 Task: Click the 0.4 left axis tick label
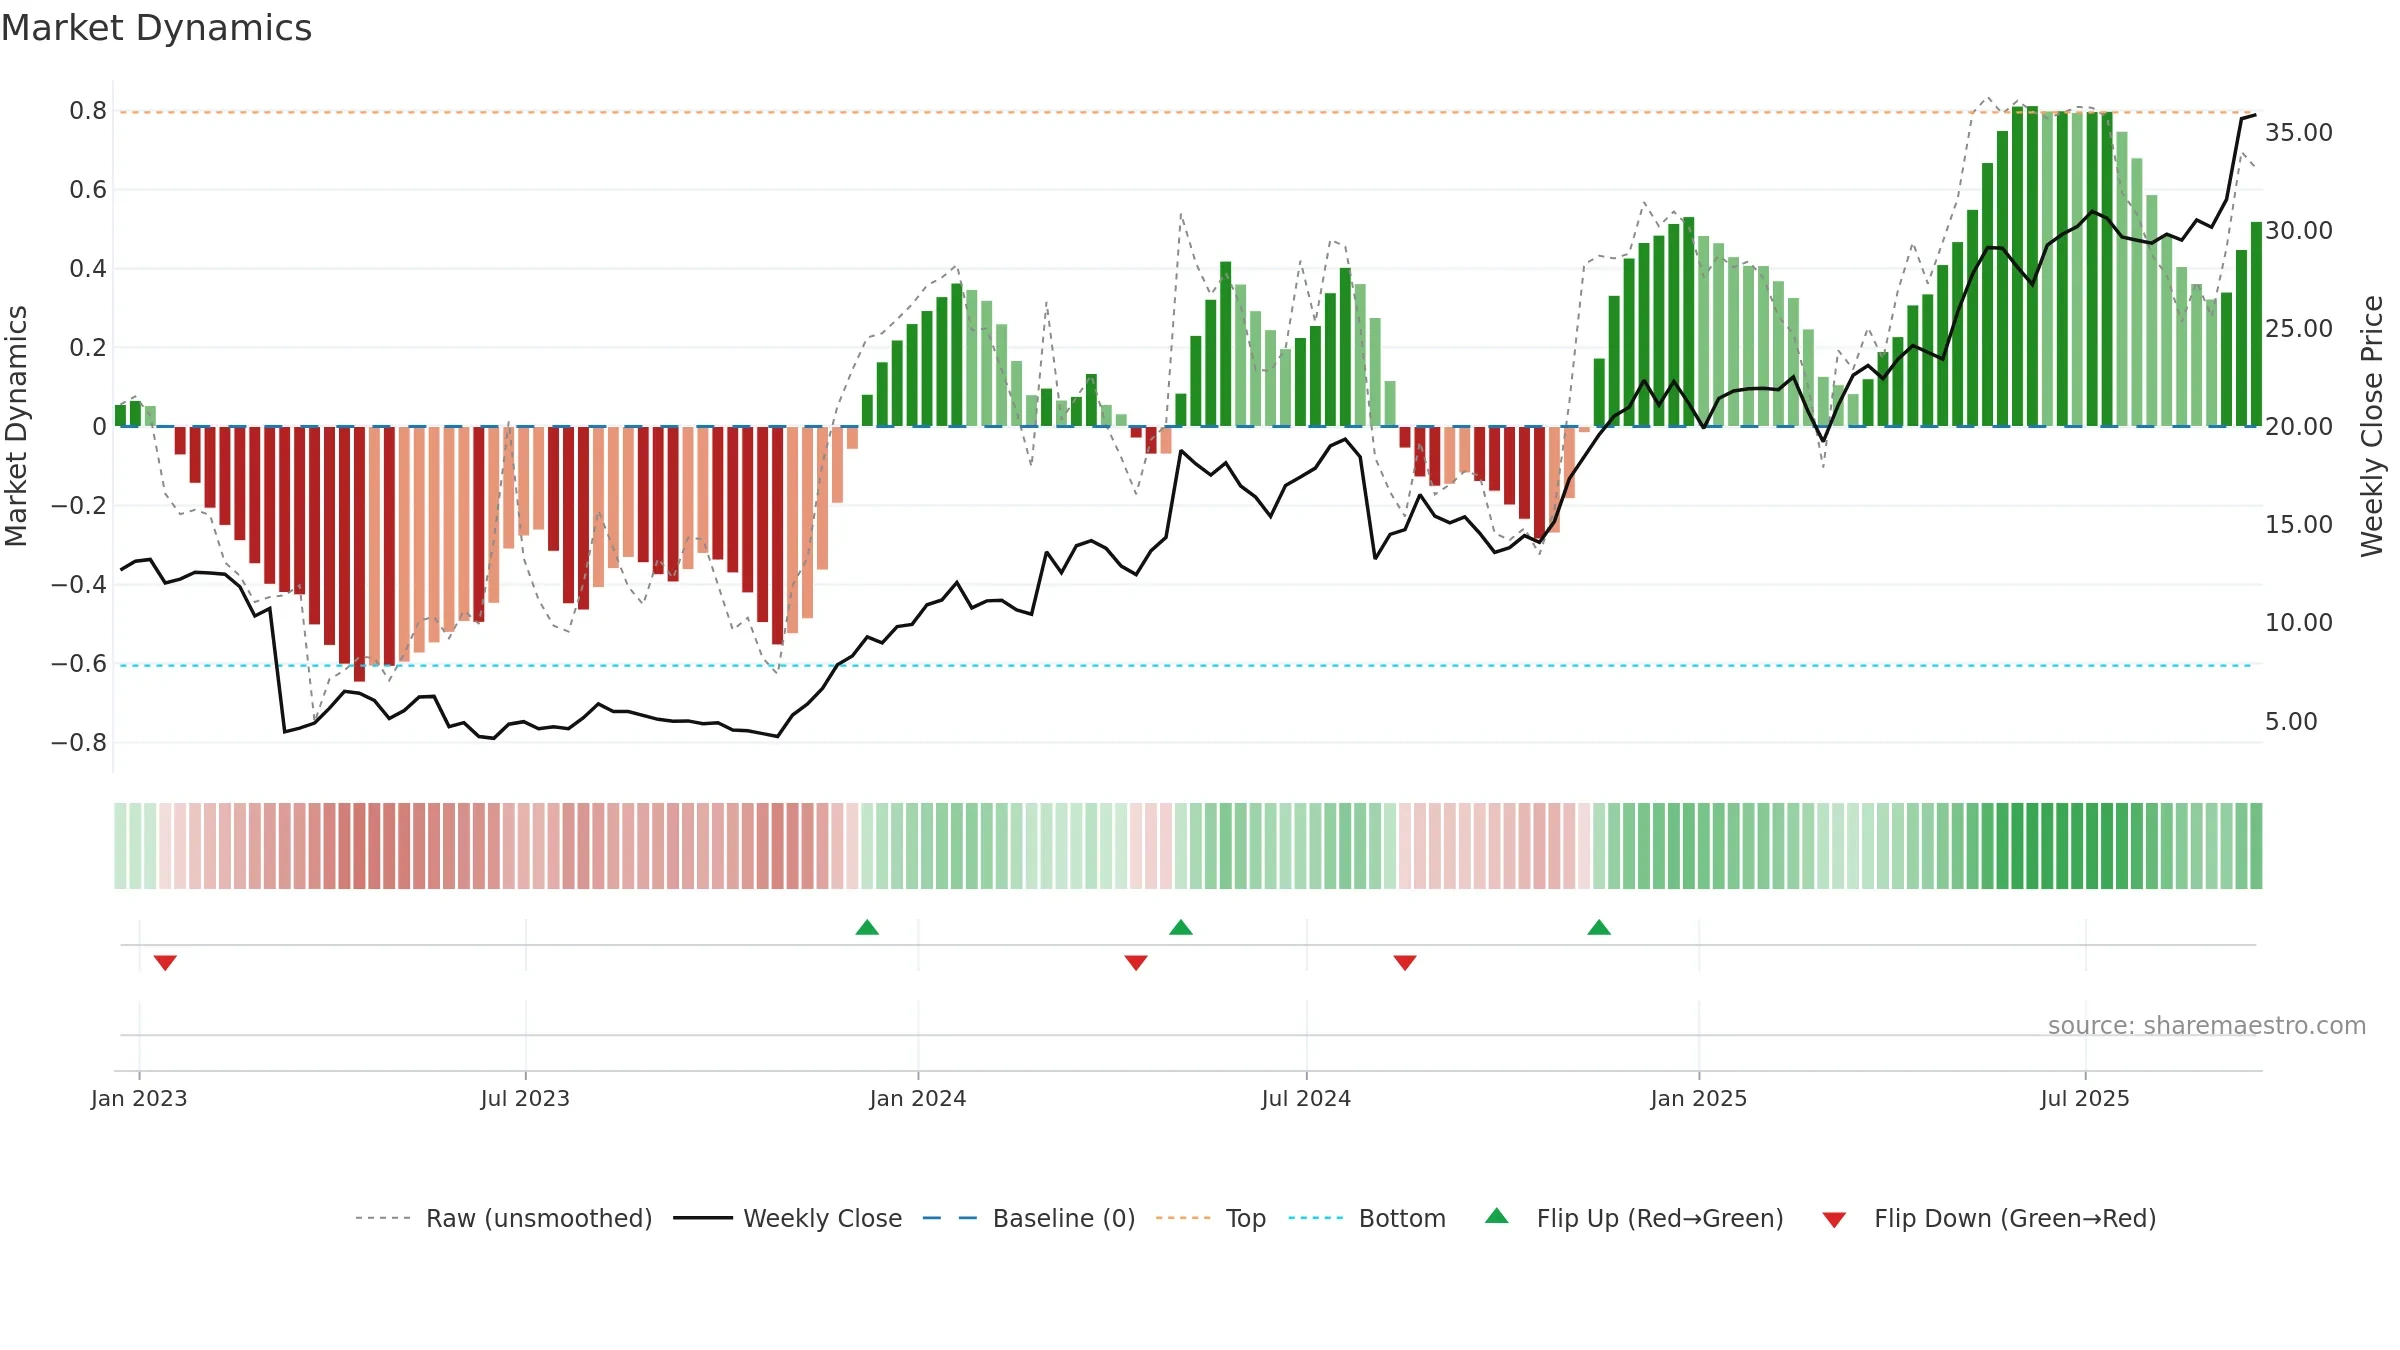[88, 269]
